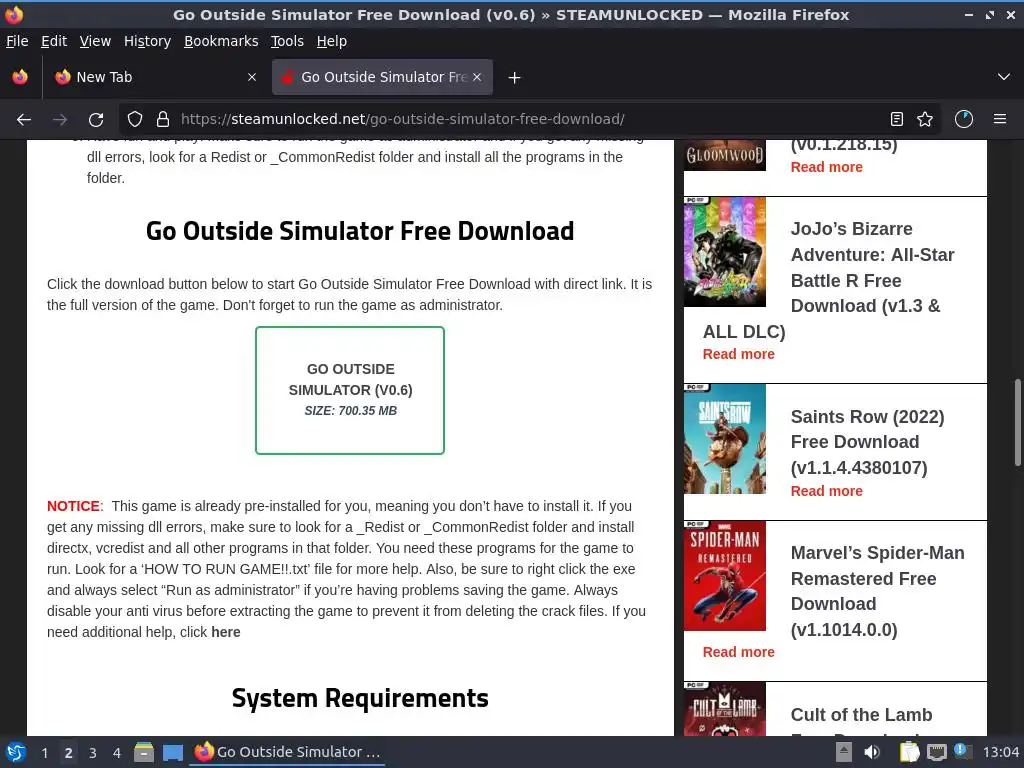Click the 'here' help link in notice
1024x768 pixels.
tap(226, 632)
